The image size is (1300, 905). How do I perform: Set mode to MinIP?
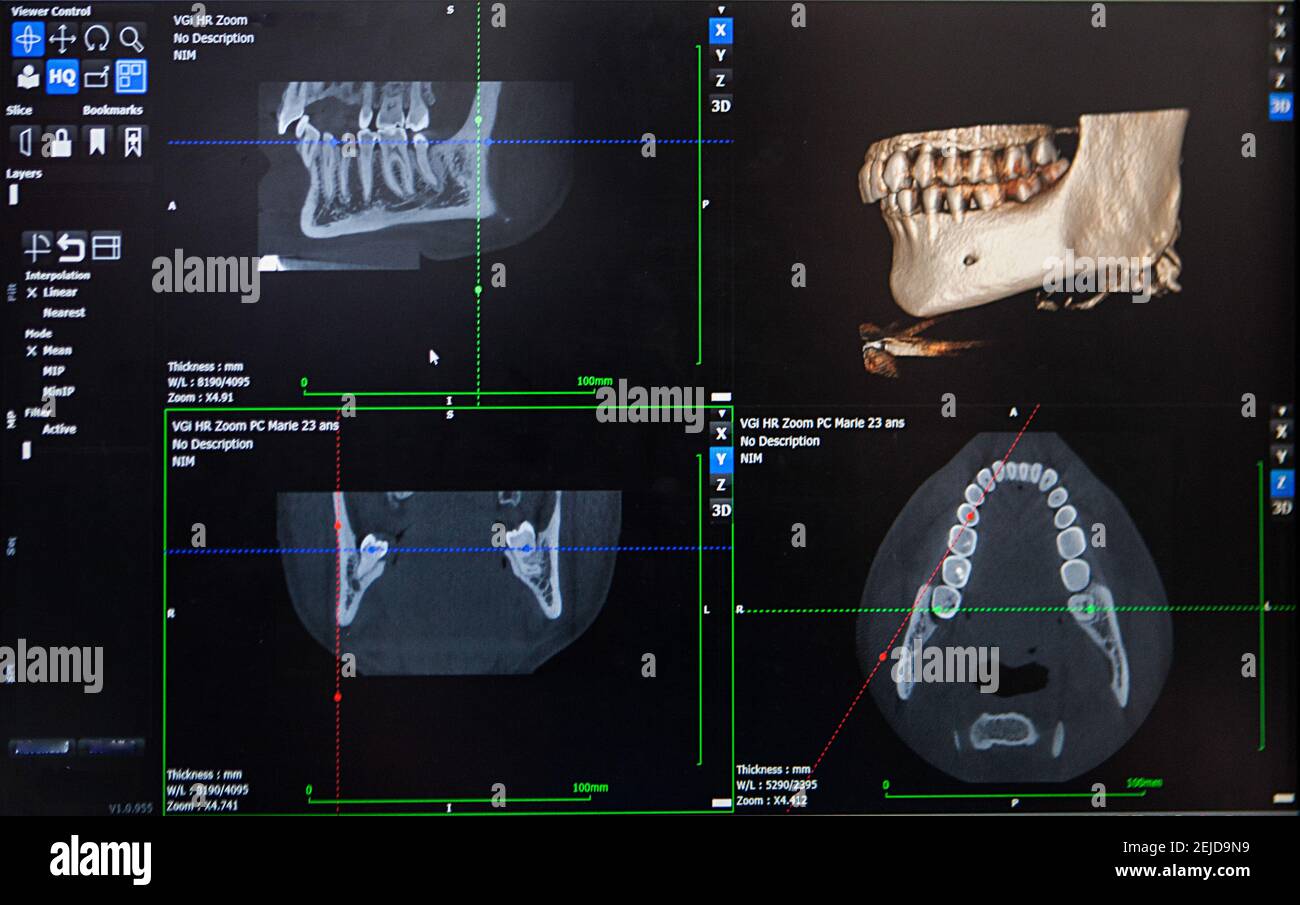click(x=58, y=391)
